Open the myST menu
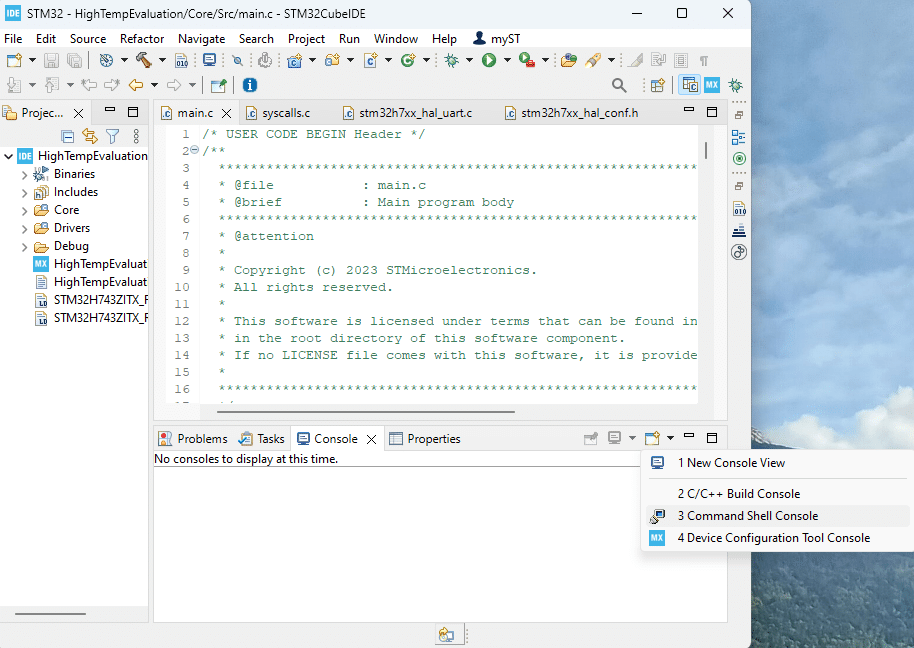The width and height of the screenshot is (914, 648). (x=496, y=38)
